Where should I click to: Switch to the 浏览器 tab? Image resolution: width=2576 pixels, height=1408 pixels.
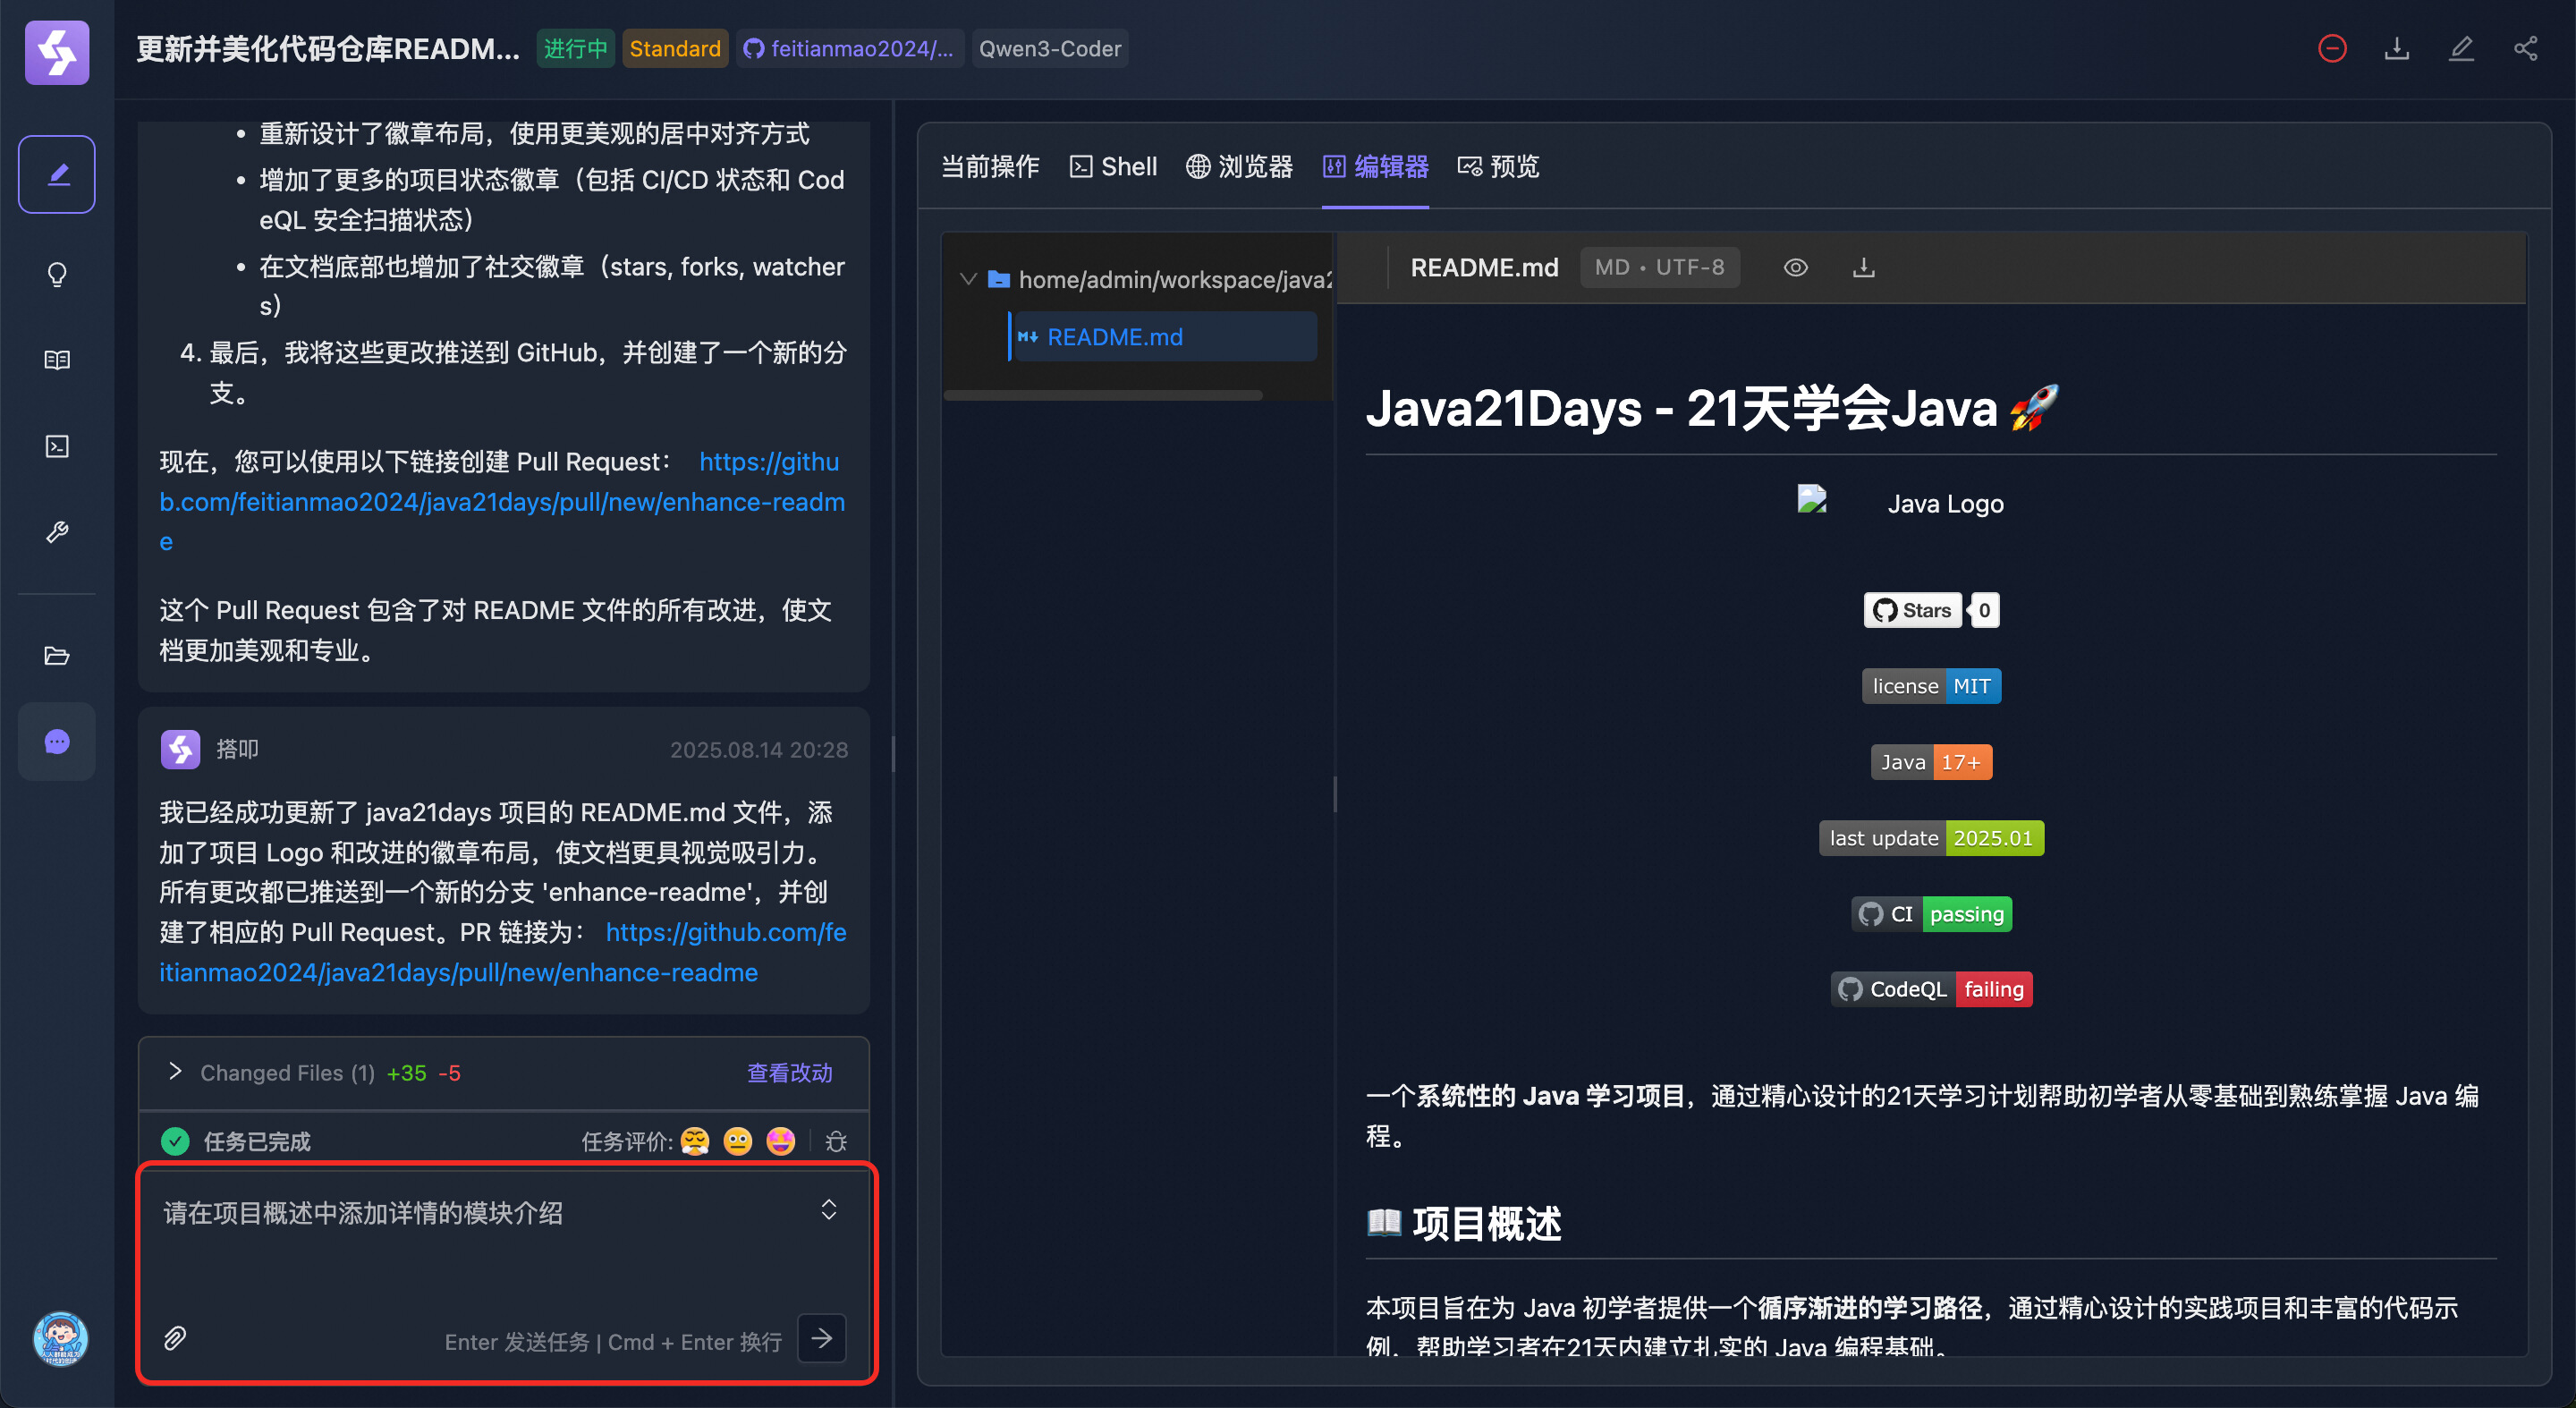(1239, 167)
